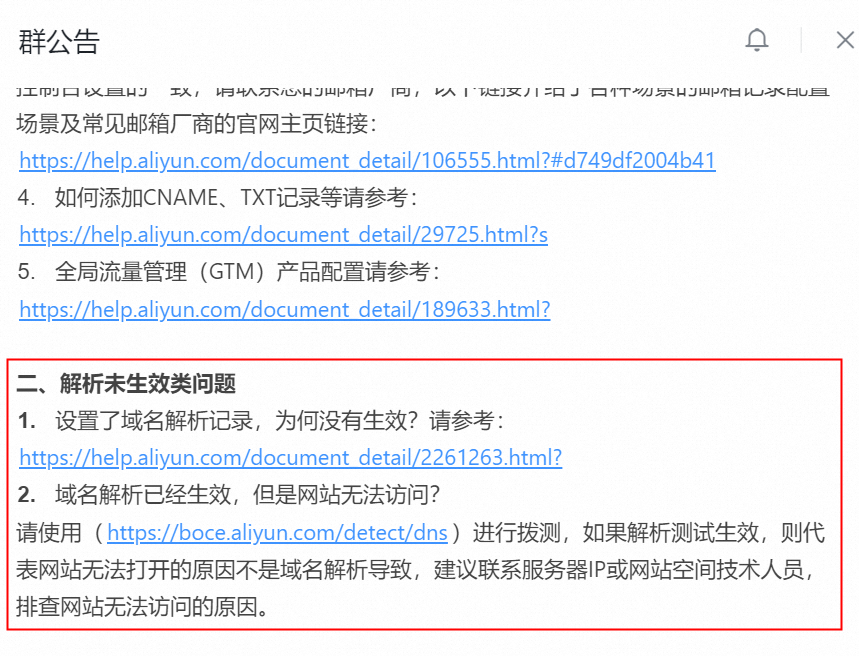This screenshot has width=859, height=656.
Task: Click text 全局流量管理（GTM）产品配置请参考
Action: click(x=242, y=272)
